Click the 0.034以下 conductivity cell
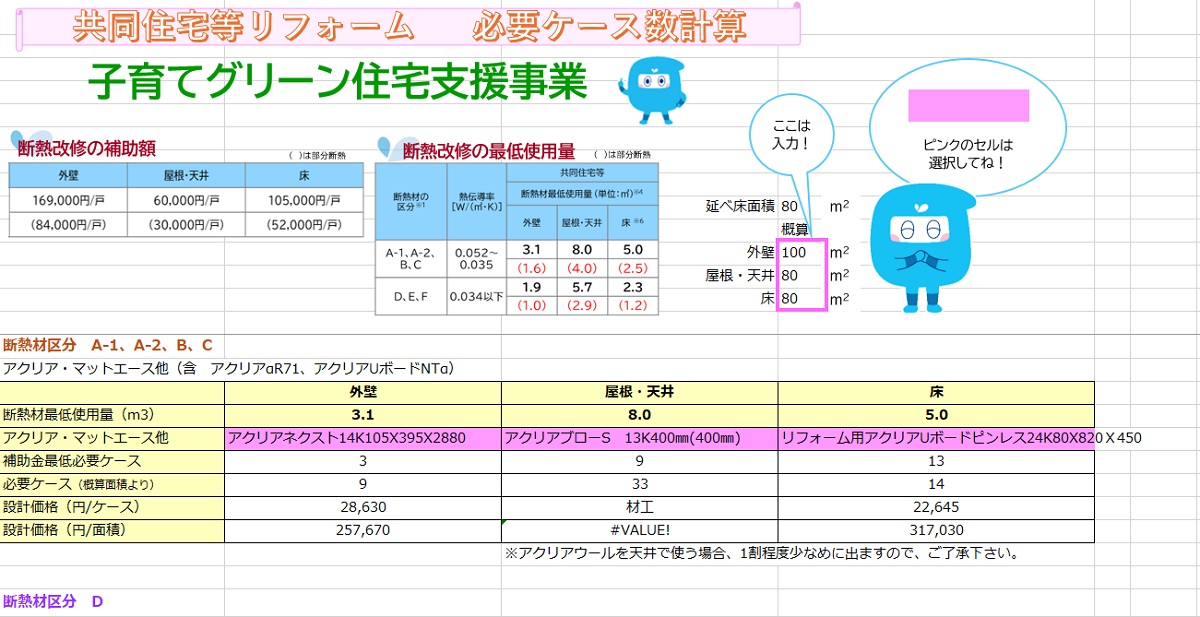 click(x=475, y=296)
